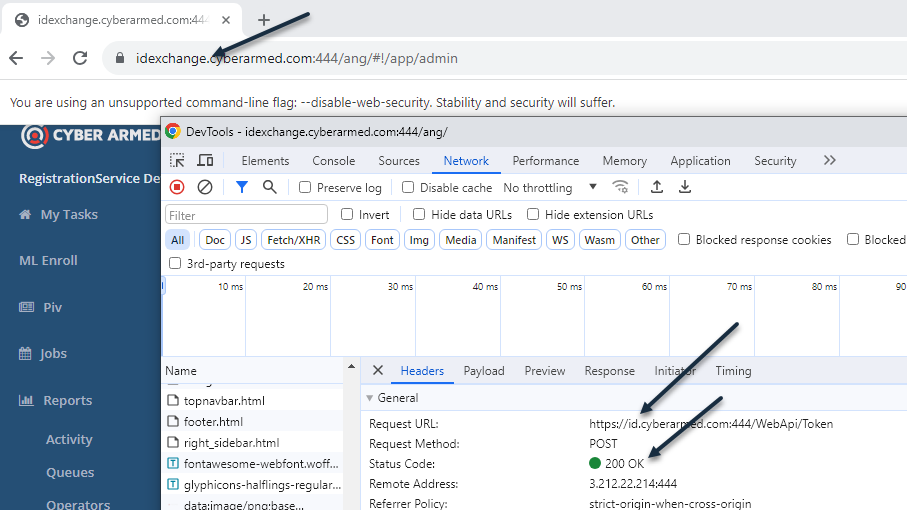This screenshot has width=907, height=510.
Task: Enable Disable cache checkbox
Action: click(x=408, y=187)
